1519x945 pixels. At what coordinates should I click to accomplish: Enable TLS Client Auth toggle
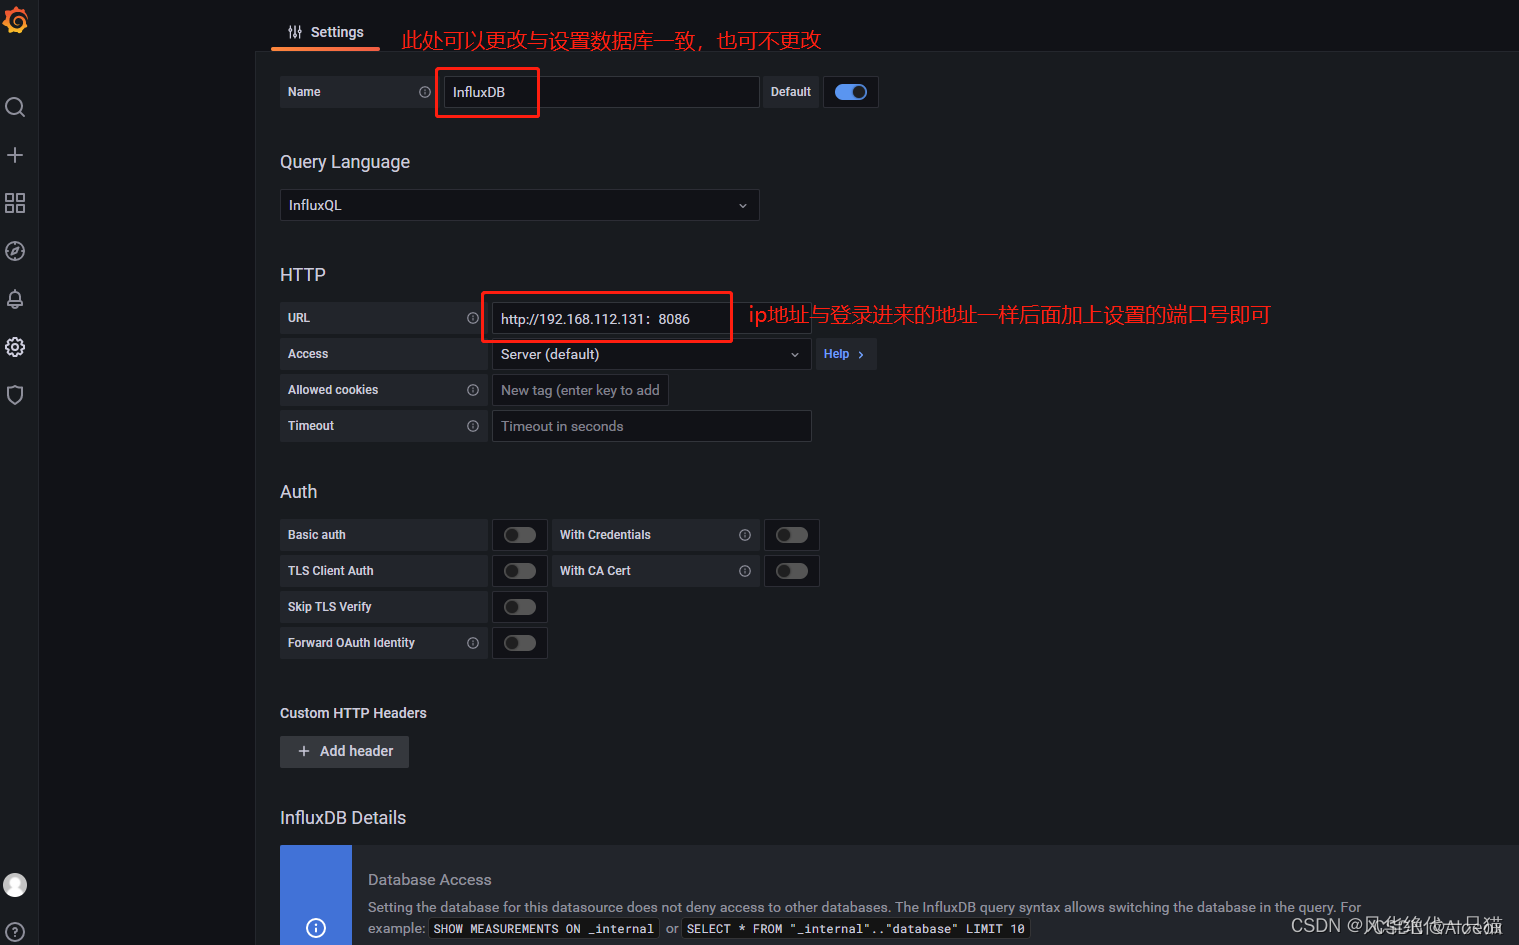click(x=520, y=571)
